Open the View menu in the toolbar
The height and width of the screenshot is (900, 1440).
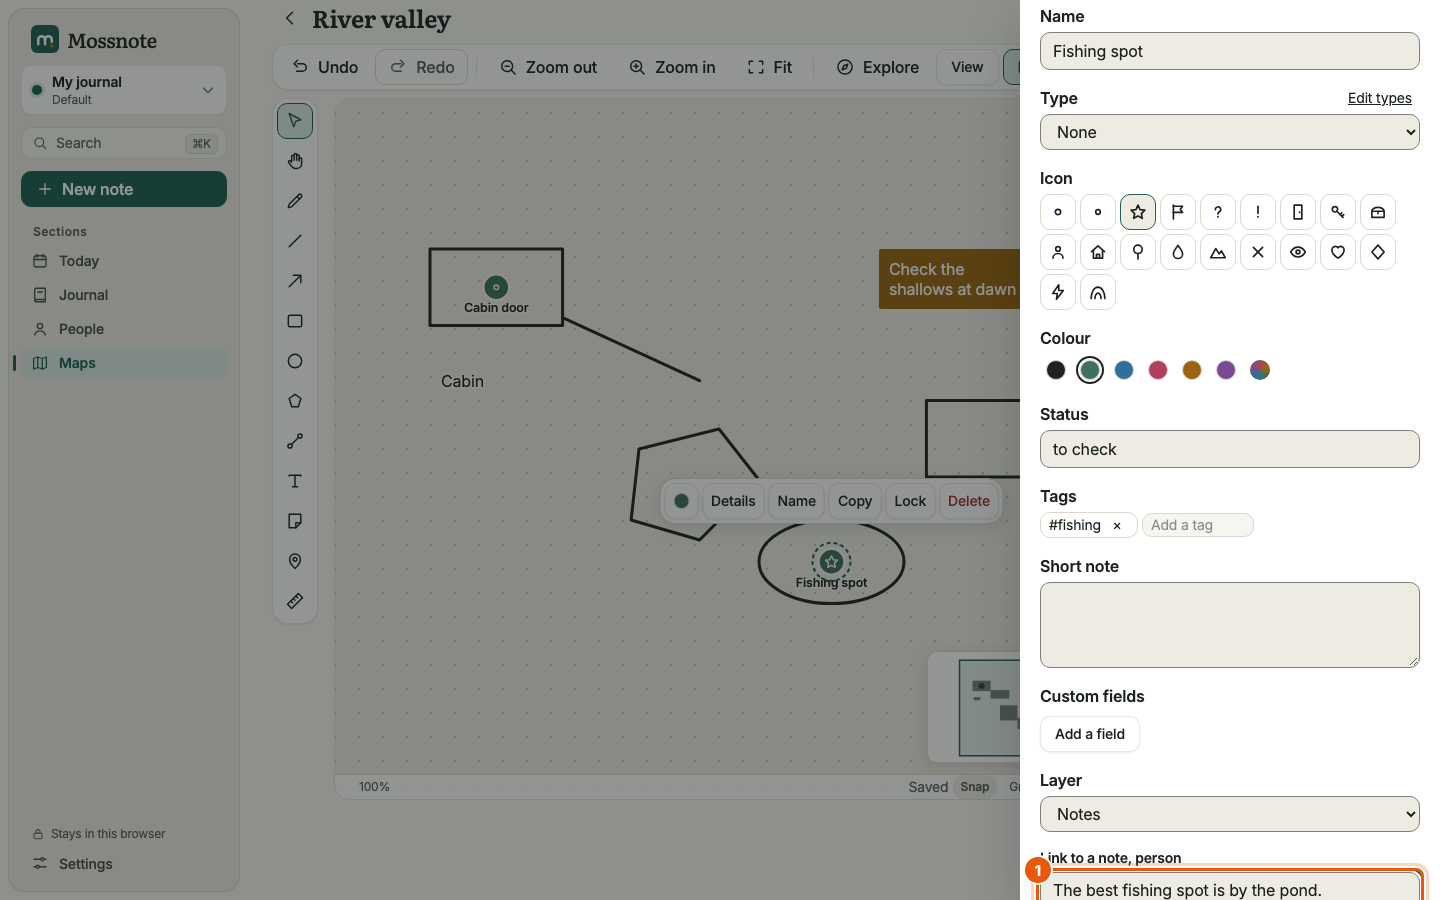pyautogui.click(x=967, y=67)
